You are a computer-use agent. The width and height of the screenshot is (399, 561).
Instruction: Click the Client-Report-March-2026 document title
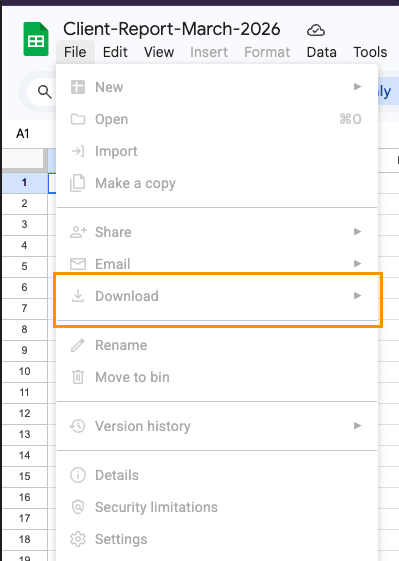pyautogui.click(x=171, y=29)
